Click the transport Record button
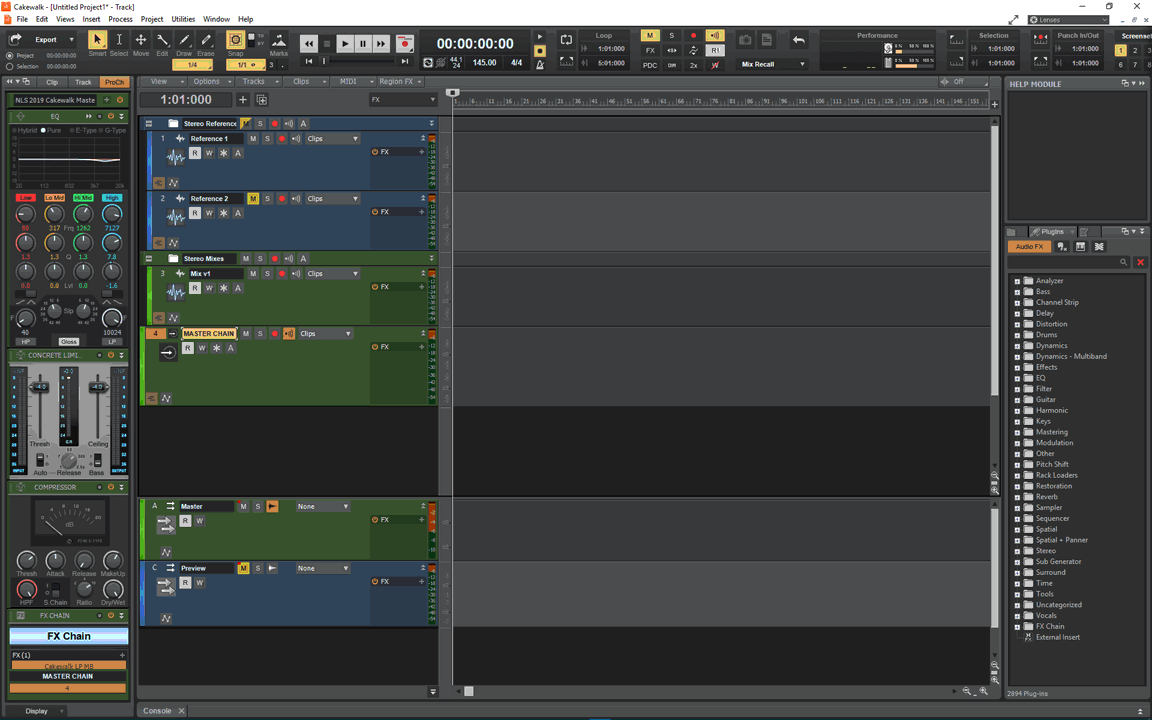The height and width of the screenshot is (720, 1152). [x=404, y=44]
